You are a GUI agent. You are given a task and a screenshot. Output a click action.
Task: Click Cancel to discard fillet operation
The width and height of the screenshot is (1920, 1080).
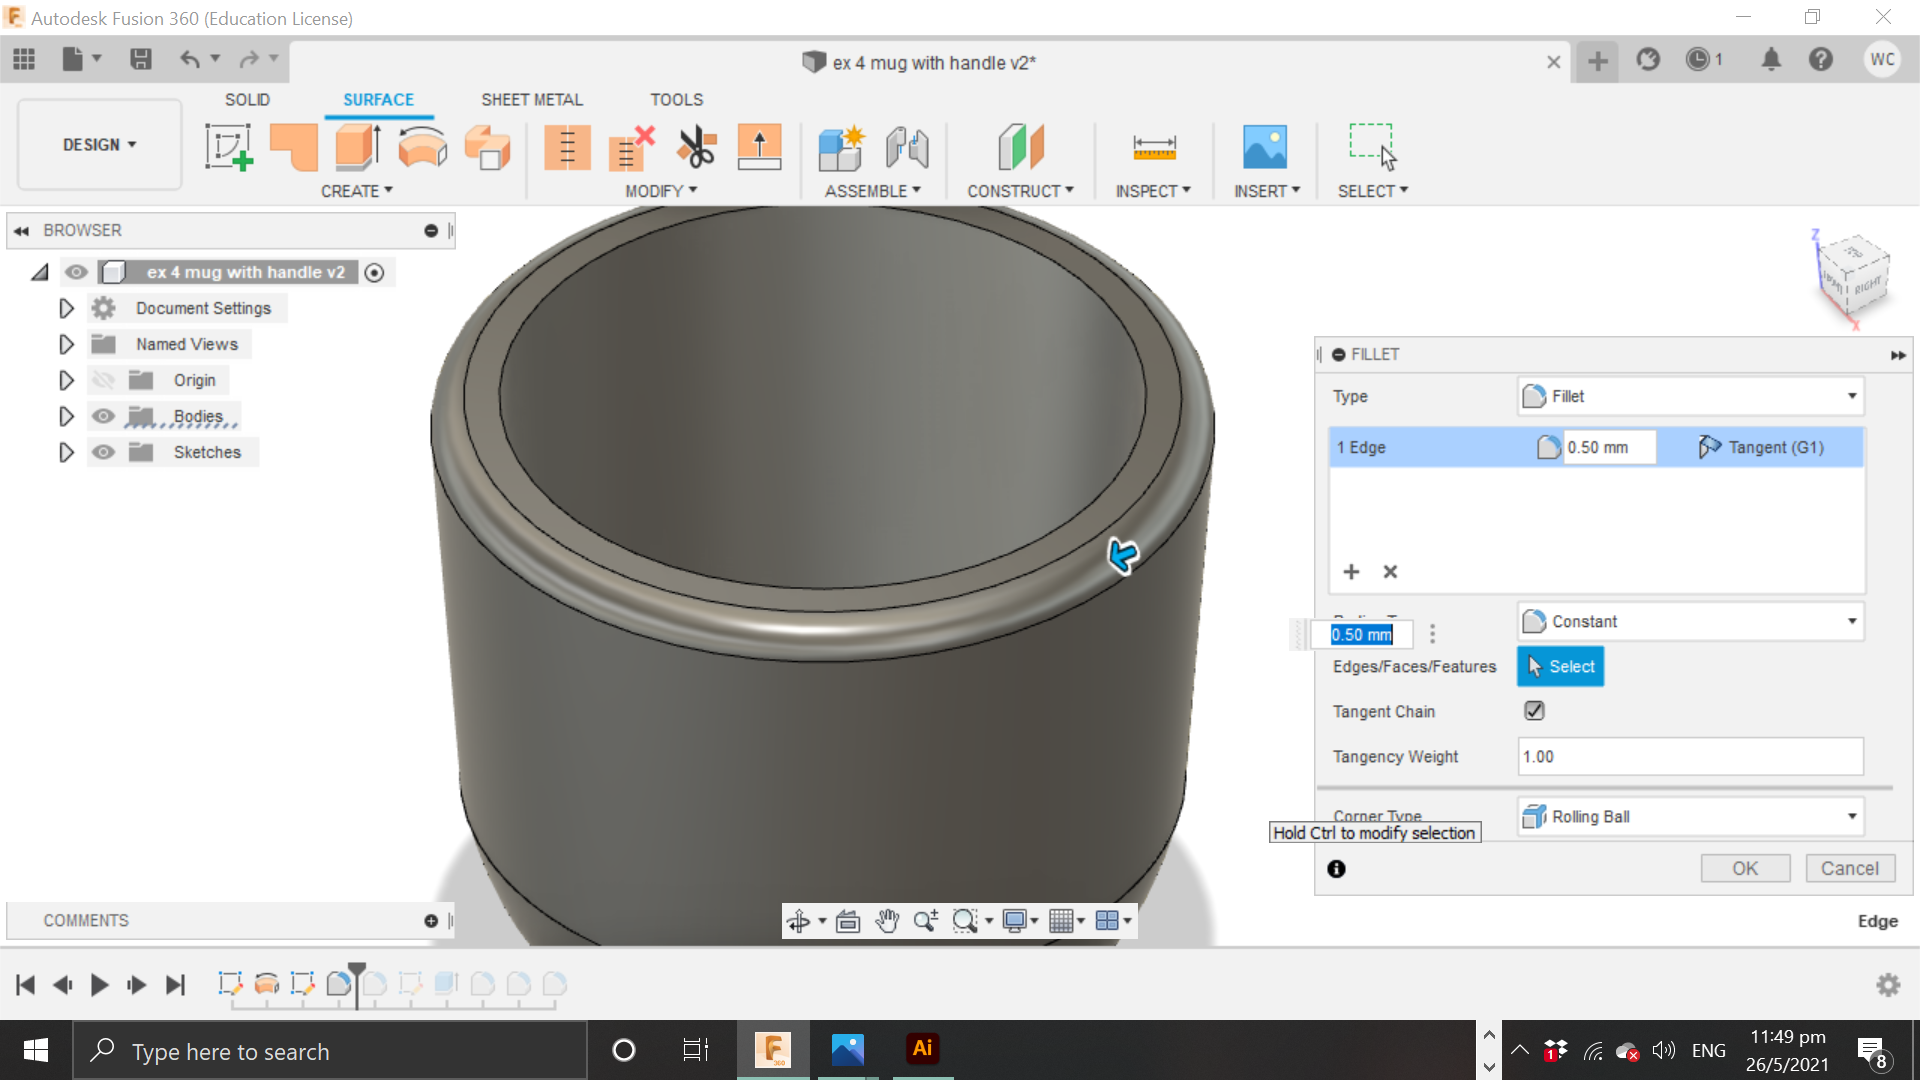pyautogui.click(x=1845, y=868)
